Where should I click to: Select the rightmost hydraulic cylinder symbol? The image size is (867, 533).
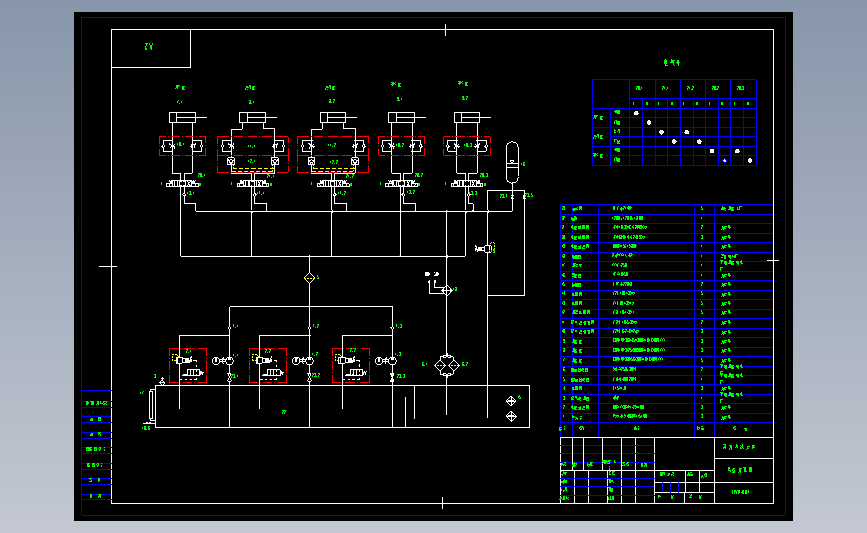tap(472, 117)
